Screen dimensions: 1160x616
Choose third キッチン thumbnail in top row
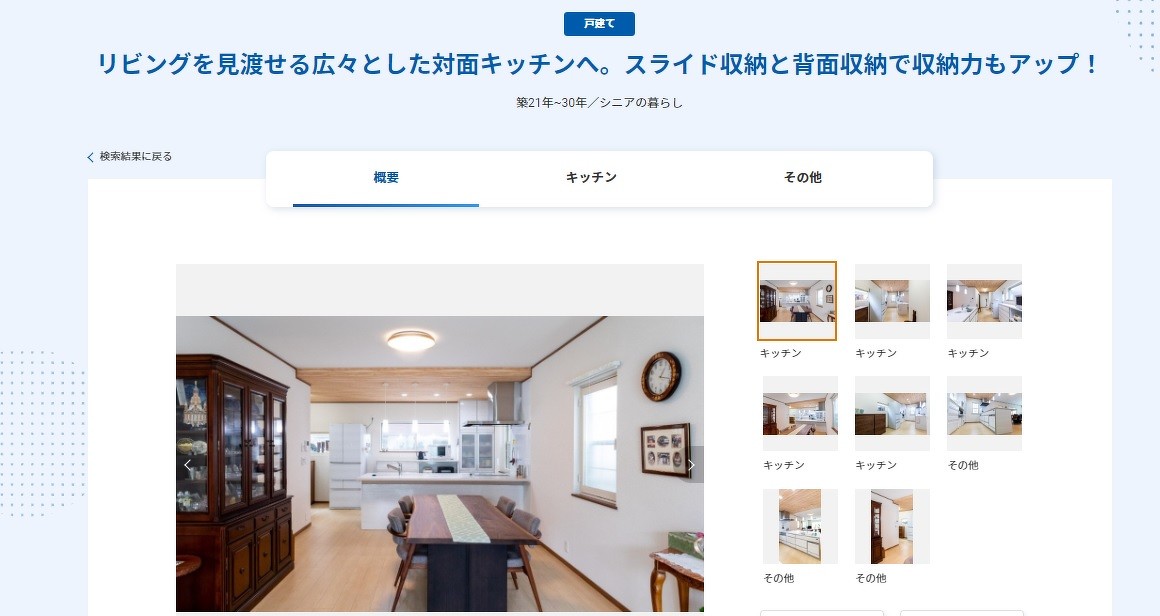pos(984,301)
